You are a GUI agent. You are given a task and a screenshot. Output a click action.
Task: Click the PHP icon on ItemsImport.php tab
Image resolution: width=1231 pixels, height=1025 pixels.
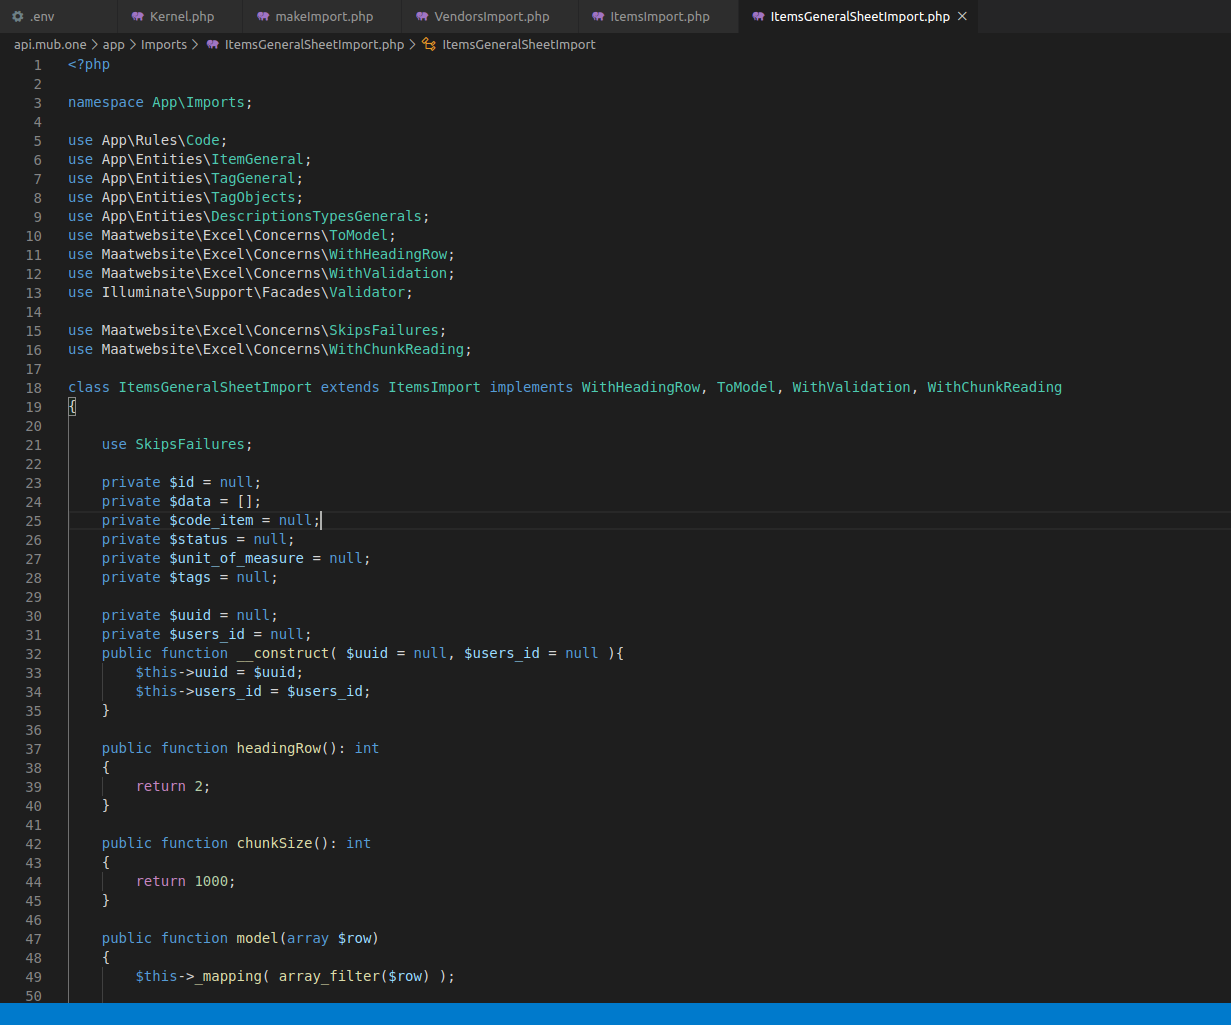click(x=597, y=16)
